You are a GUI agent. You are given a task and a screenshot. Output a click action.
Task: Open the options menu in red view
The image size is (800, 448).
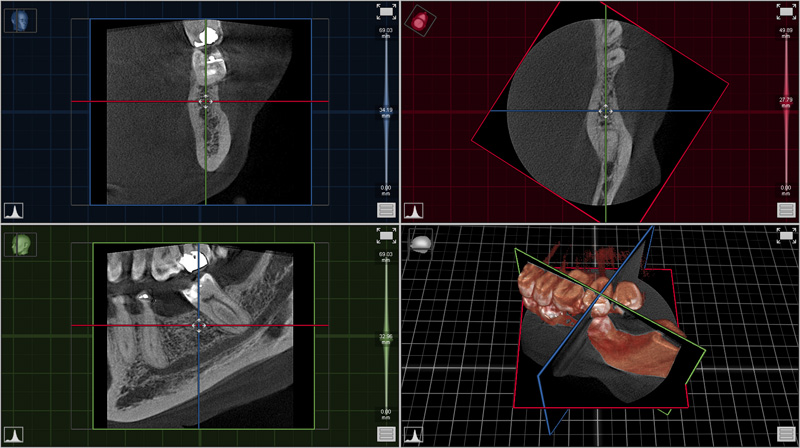[786, 210]
